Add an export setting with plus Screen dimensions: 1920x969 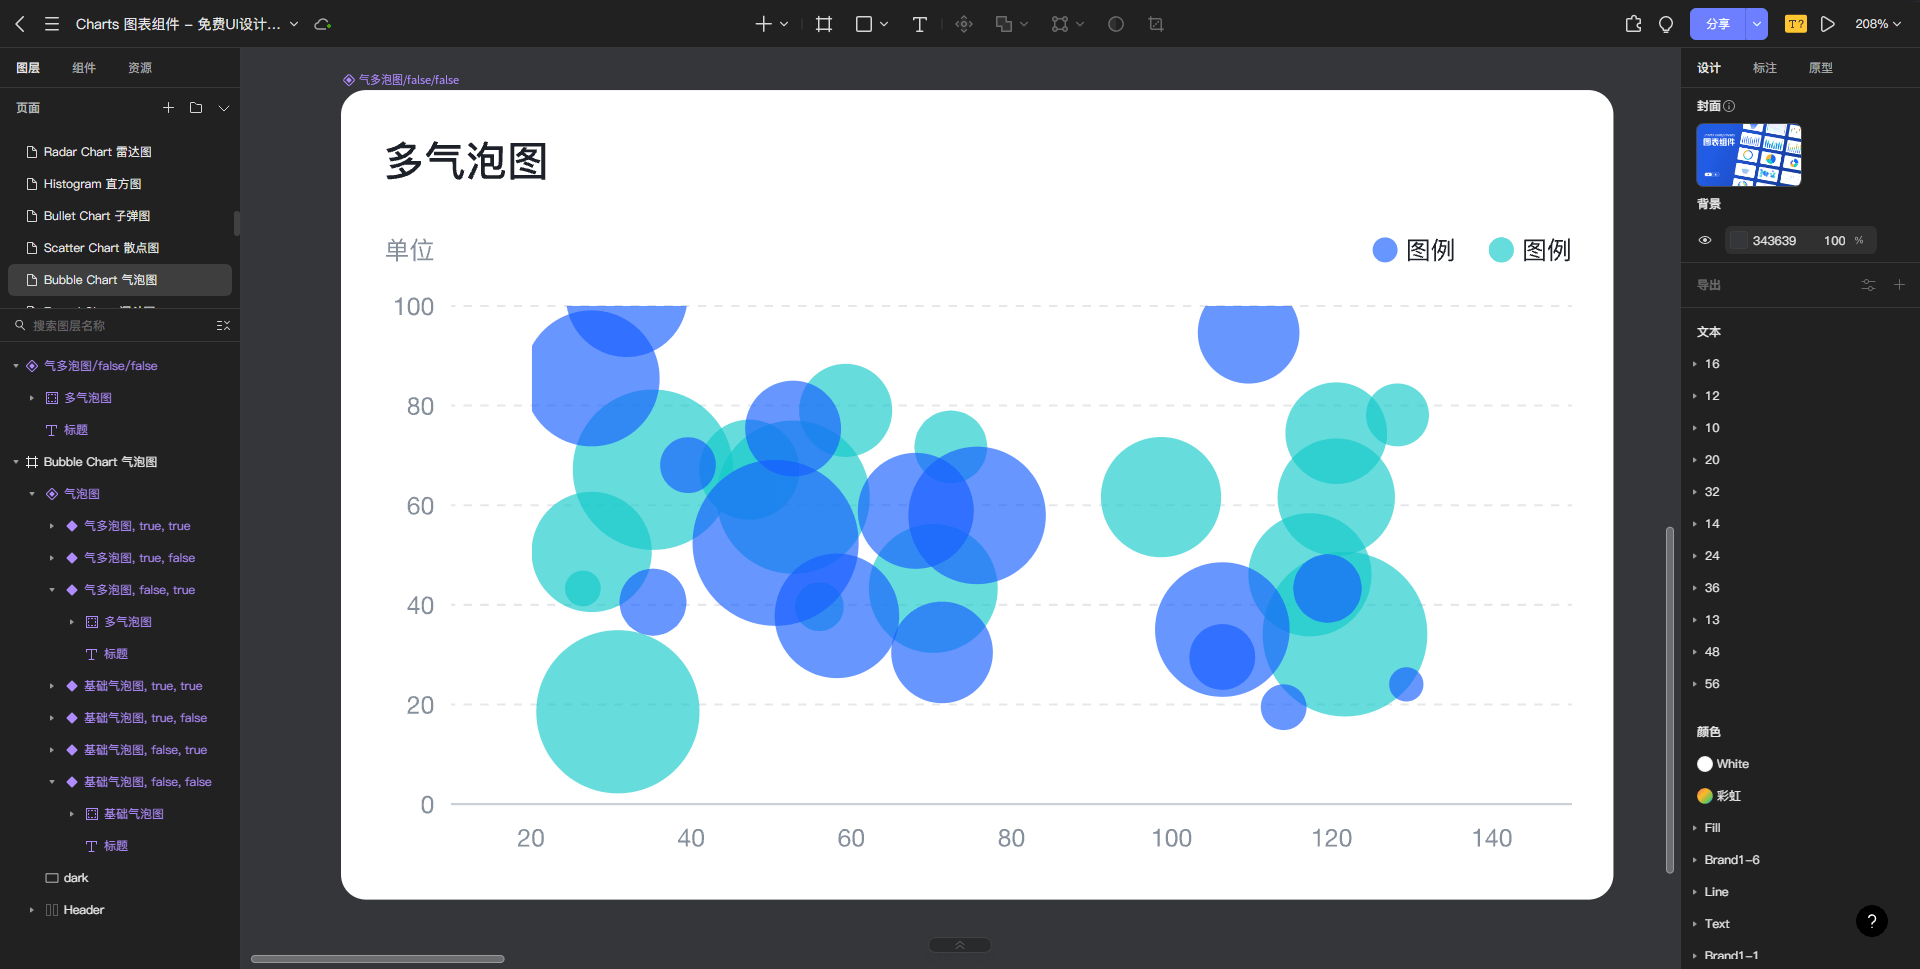1899,285
